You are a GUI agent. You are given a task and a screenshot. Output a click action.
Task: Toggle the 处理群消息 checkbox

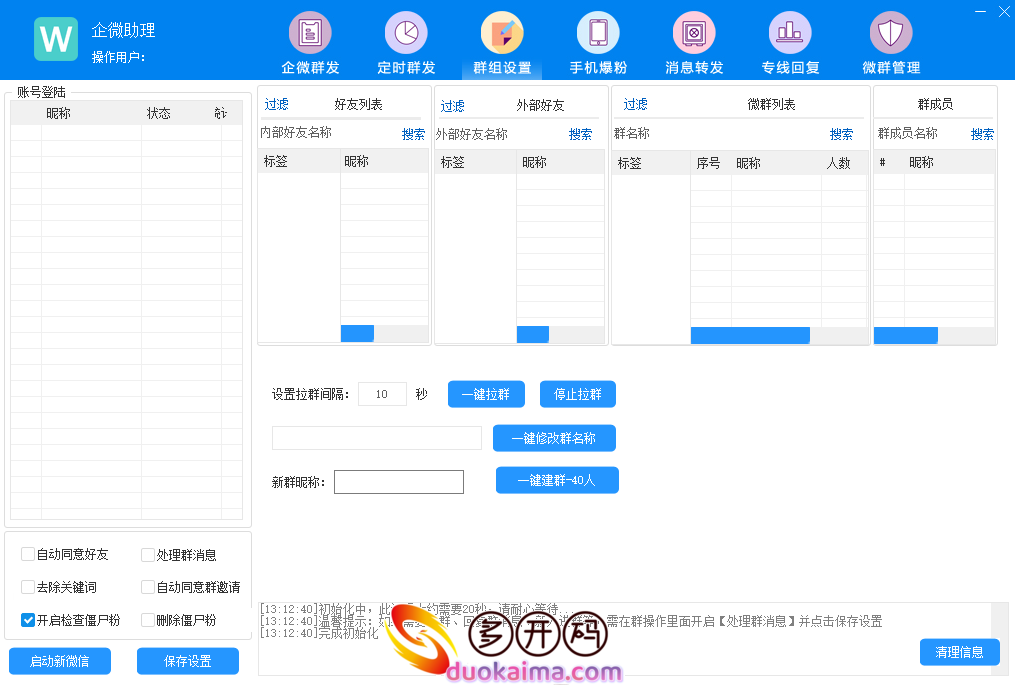pyautogui.click(x=148, y=555)
